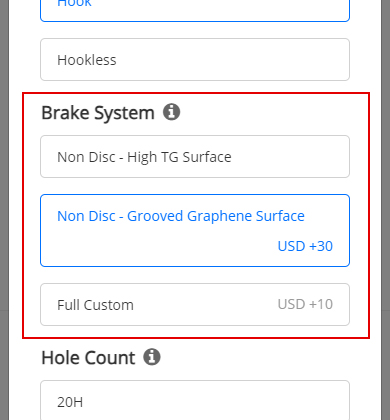Choose Non Disc - Grooved Graphene Surface
Viewport: 390px width, 420px height.
195,230
